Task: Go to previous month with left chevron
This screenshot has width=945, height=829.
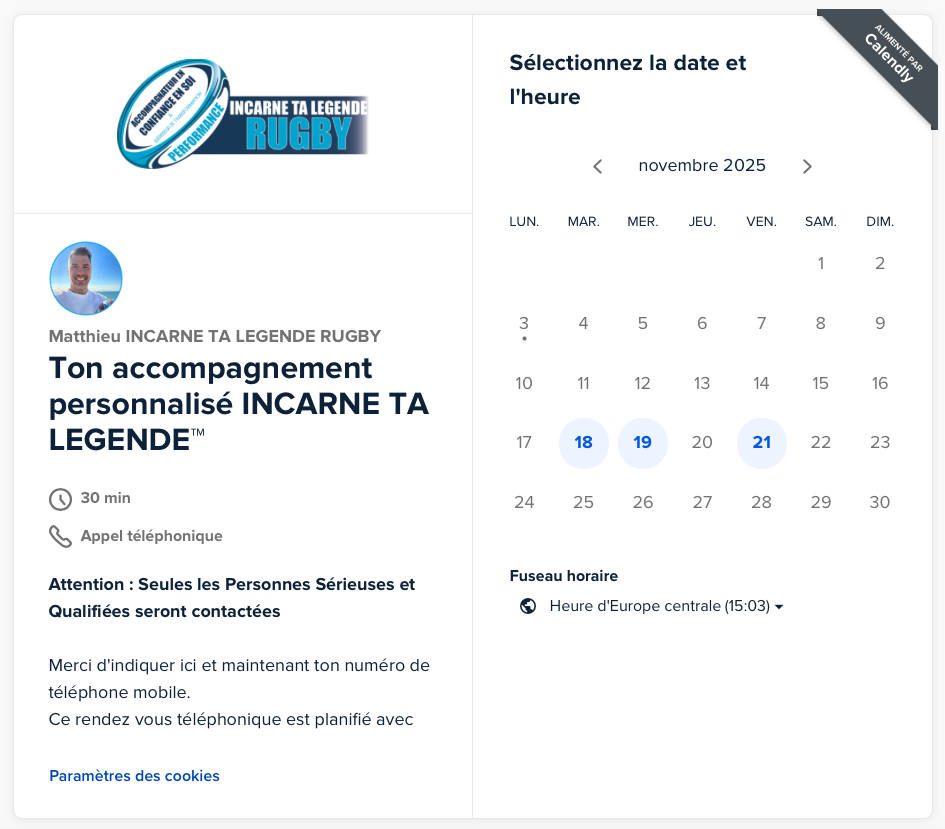Action: [x=598, y=166]
